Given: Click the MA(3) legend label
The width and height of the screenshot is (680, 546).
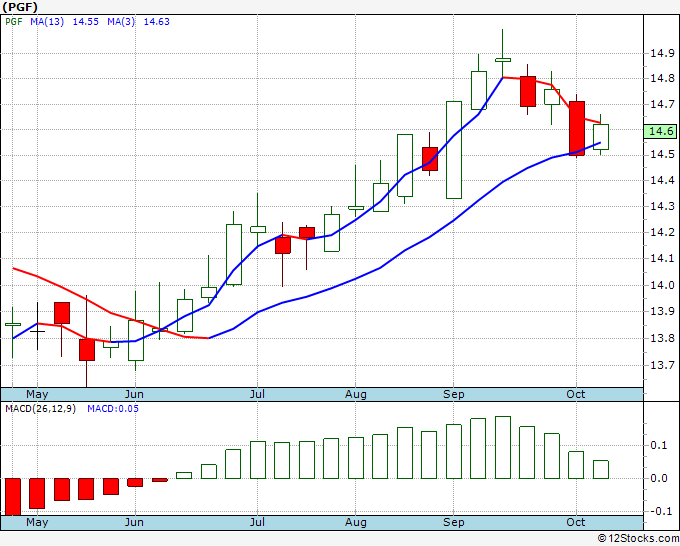Looking at the screenshot, I should pyautogui.click(x=121, y=22).
